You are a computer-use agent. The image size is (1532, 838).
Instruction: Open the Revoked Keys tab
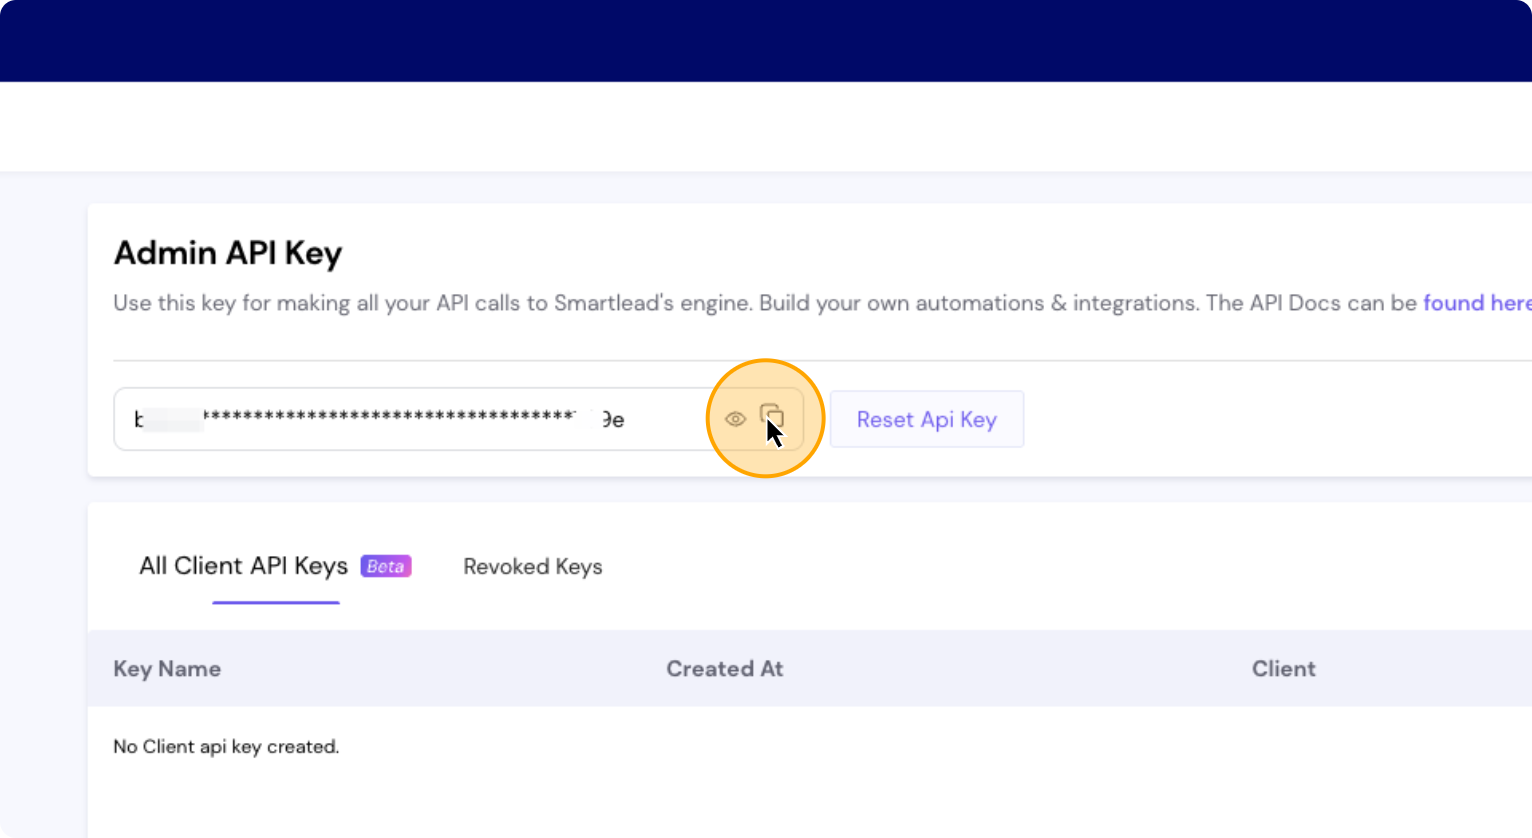point(532,567)
